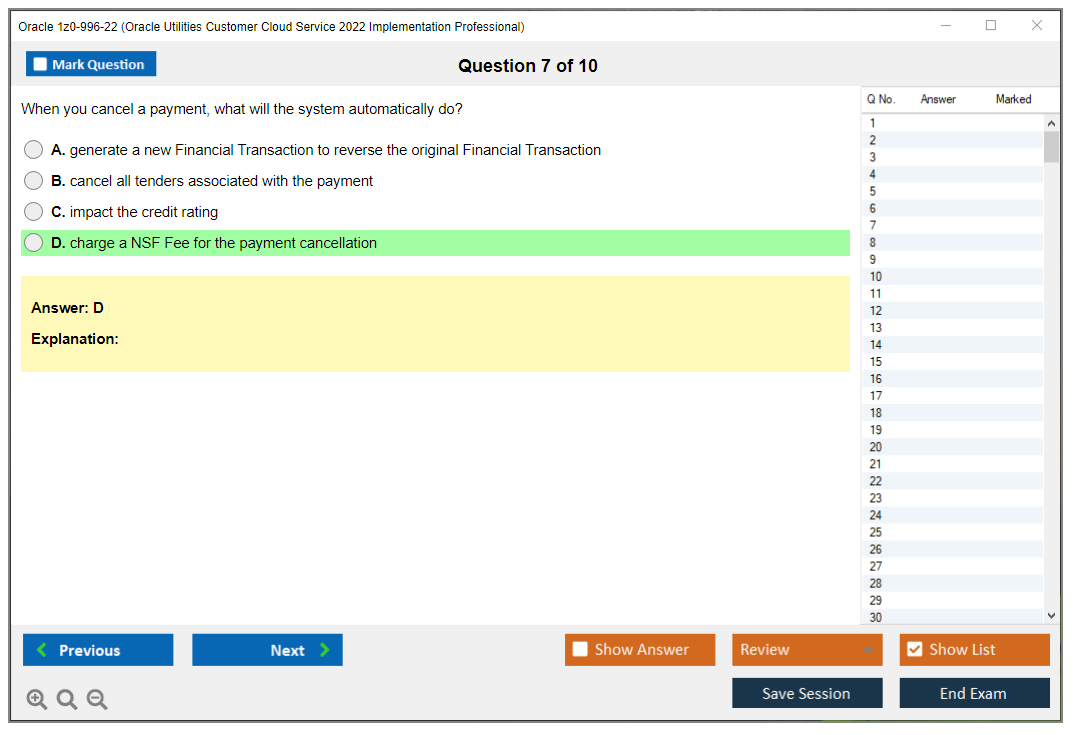
Task: Click the End Exam button
Action: (974, 692)
